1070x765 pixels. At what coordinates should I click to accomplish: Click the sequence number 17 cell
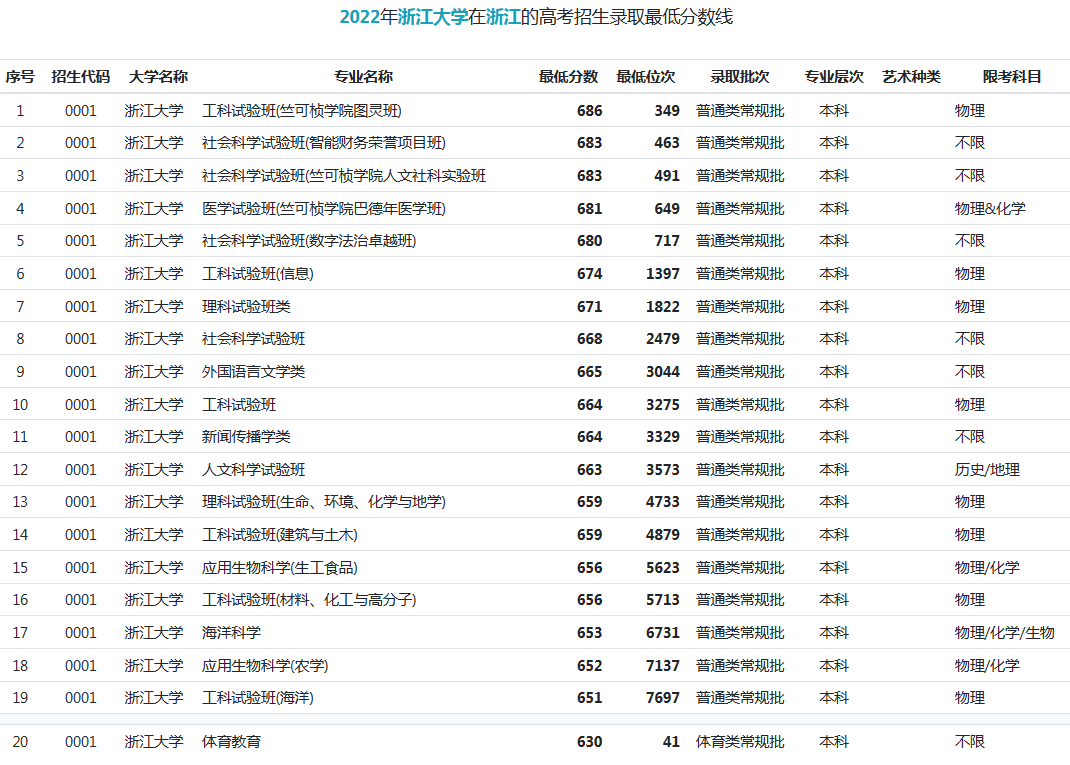pos(20,633)
